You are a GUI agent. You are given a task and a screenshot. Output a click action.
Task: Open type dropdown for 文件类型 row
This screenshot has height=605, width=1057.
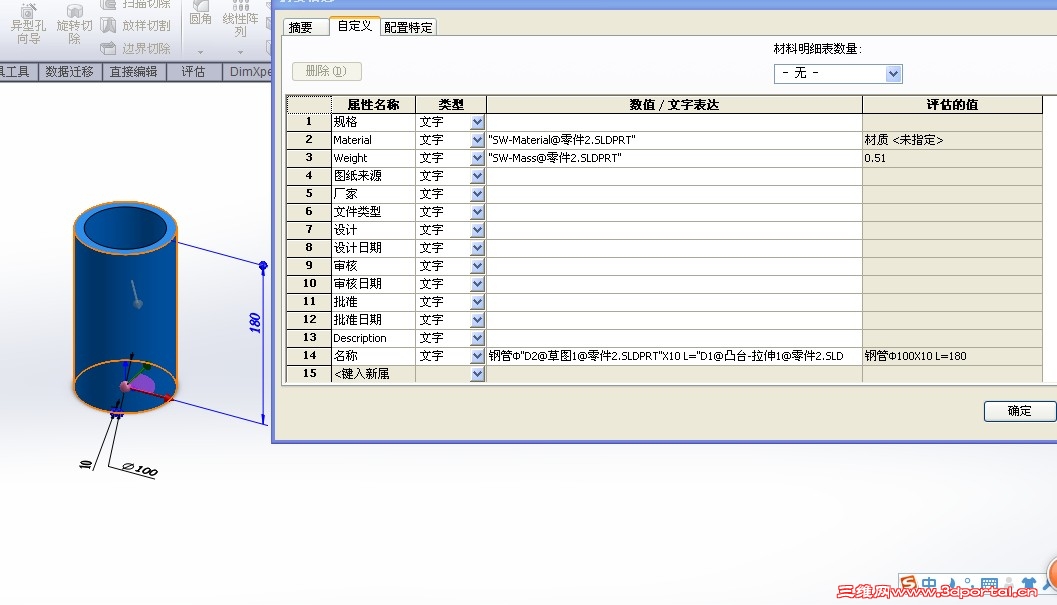(477, 212)
